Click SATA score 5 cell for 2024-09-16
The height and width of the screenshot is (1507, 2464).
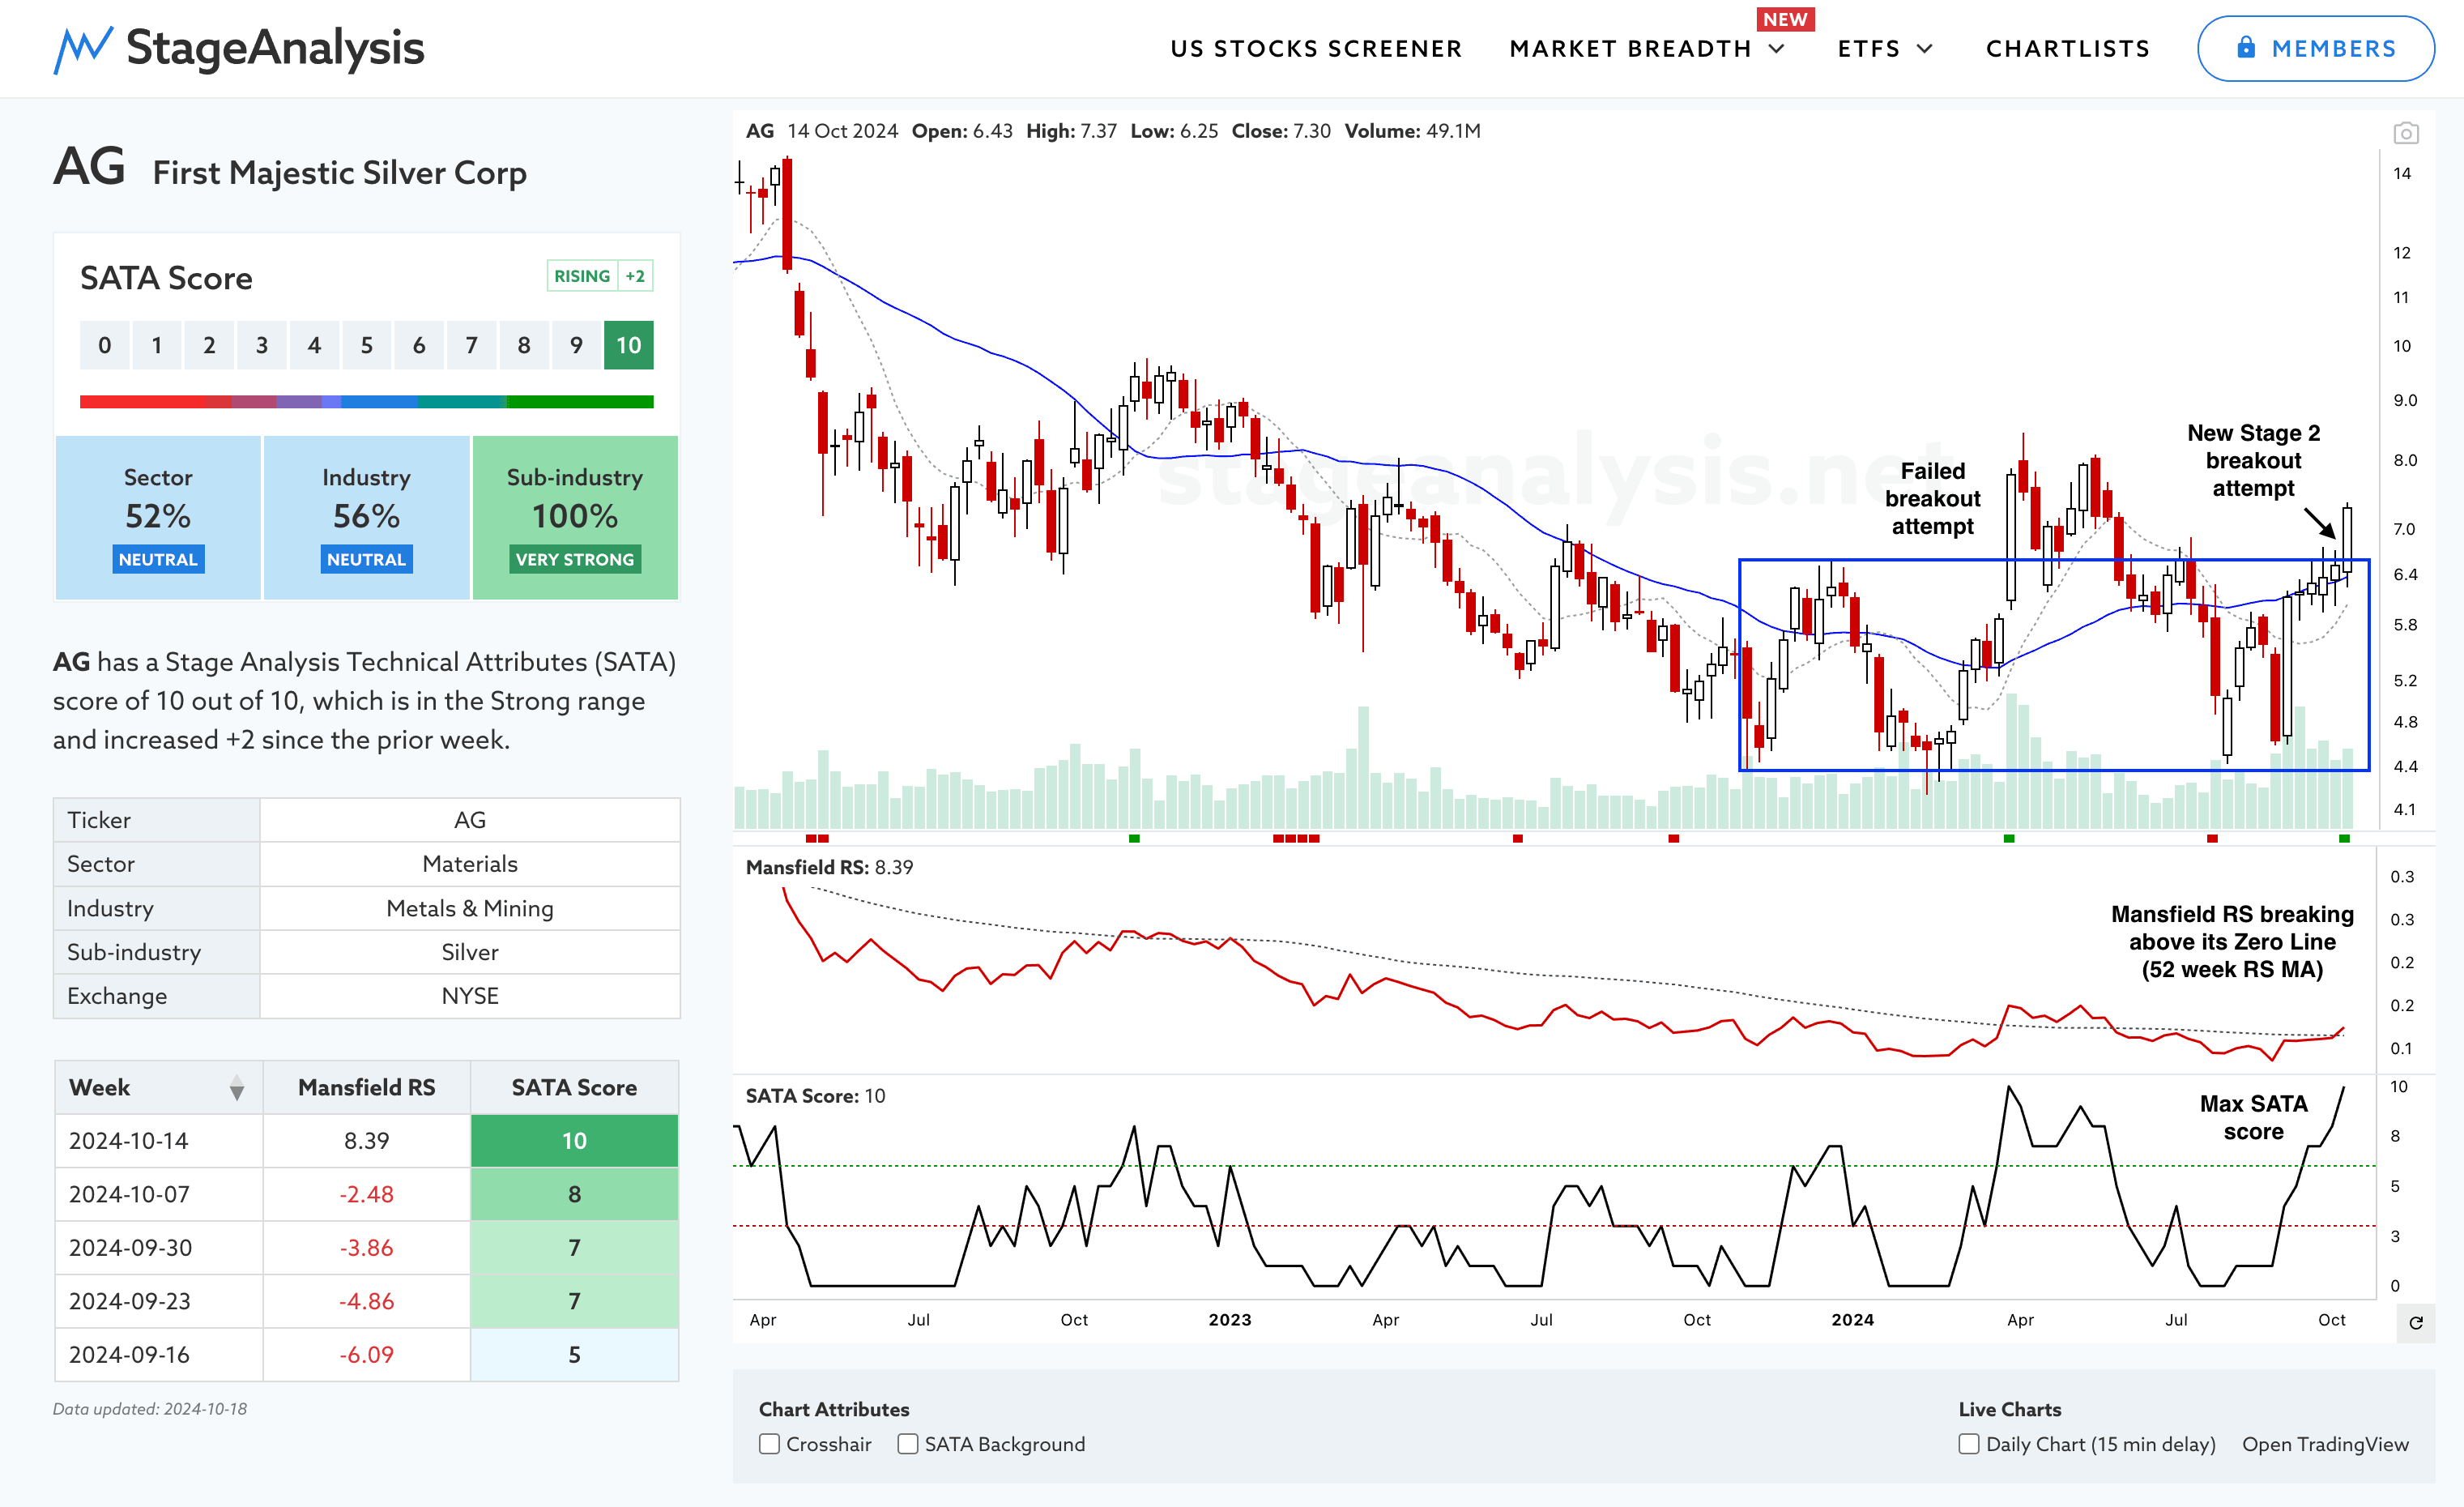(574, 1355)
